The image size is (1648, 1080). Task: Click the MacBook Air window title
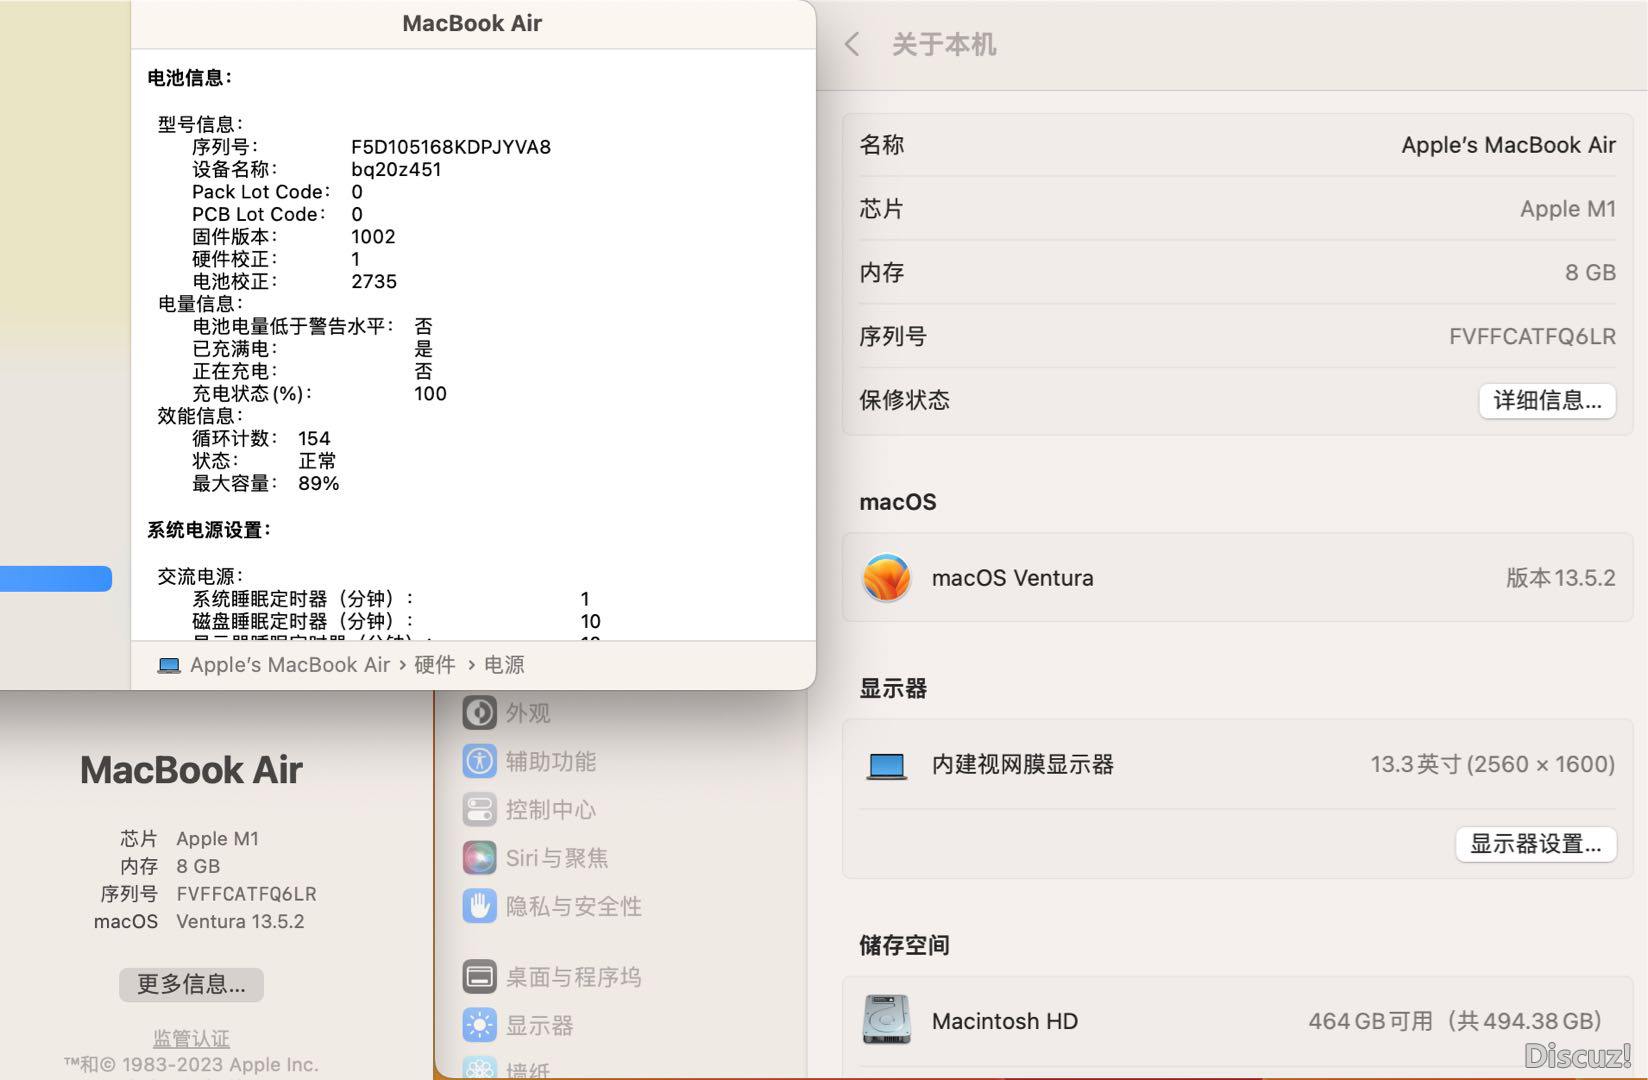tap(472, 24)
